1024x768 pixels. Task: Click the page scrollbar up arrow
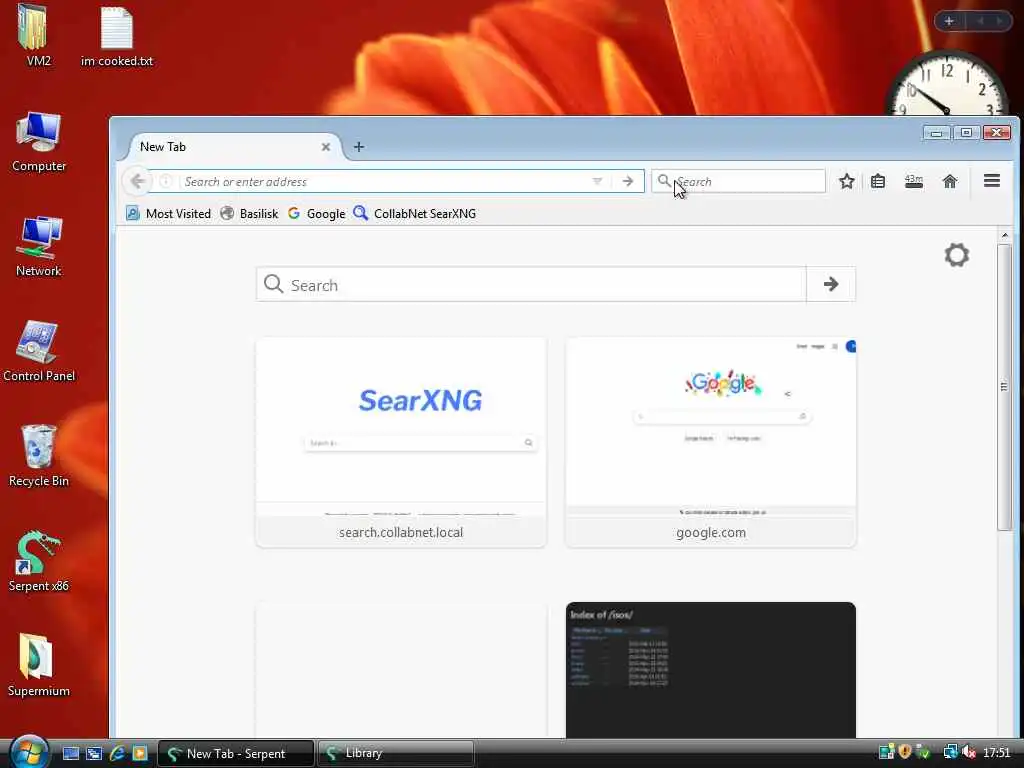tap(1004, 235)
